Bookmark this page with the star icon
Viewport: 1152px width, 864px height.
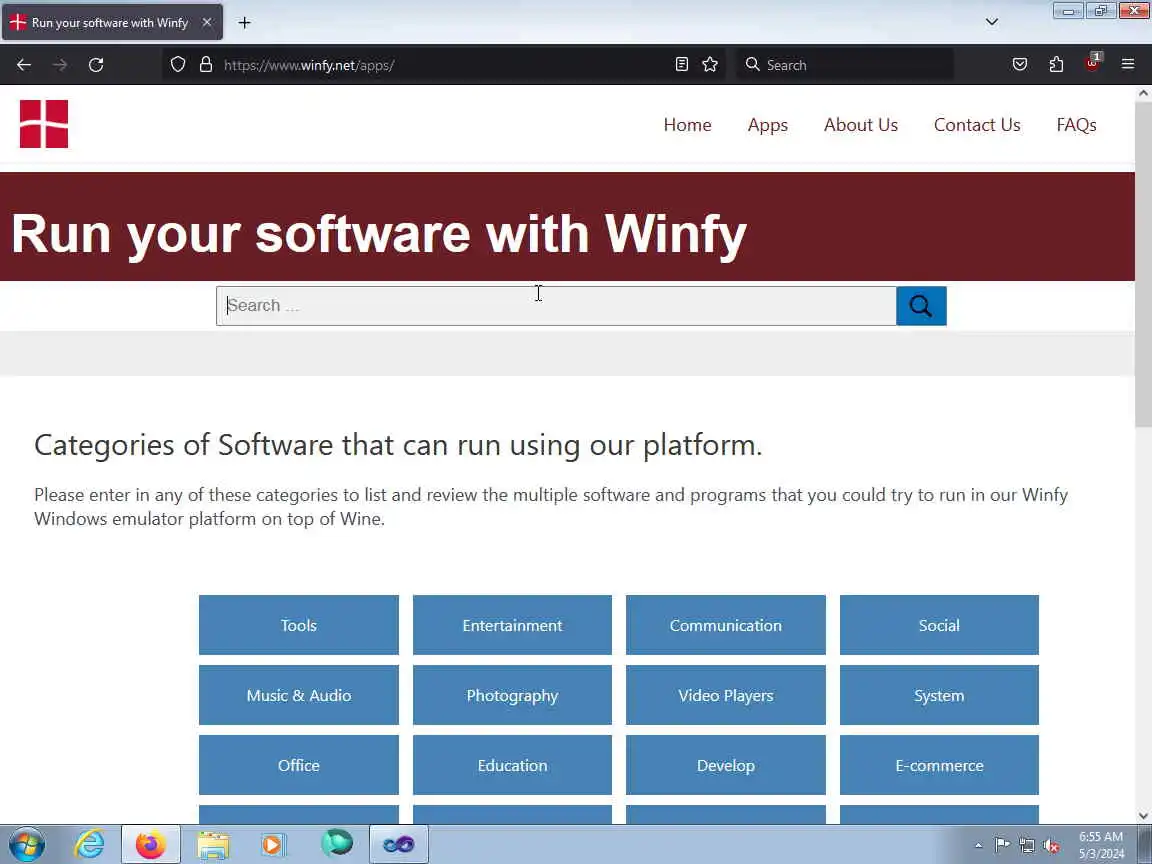click(x=710, y=65)
